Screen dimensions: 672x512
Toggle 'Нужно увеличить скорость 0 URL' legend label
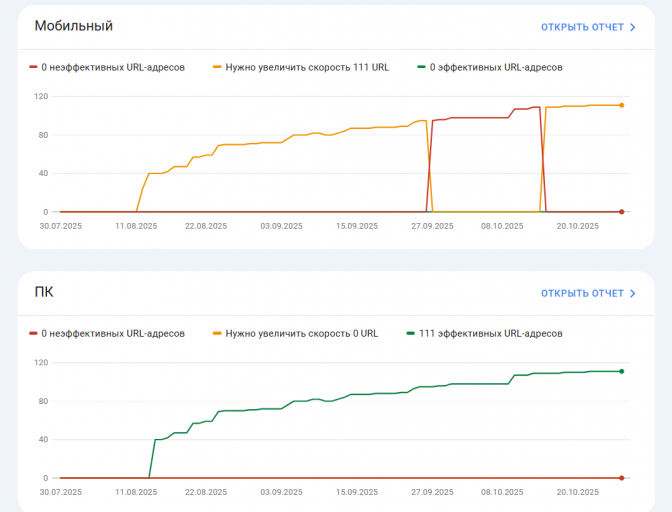point(301,334)
